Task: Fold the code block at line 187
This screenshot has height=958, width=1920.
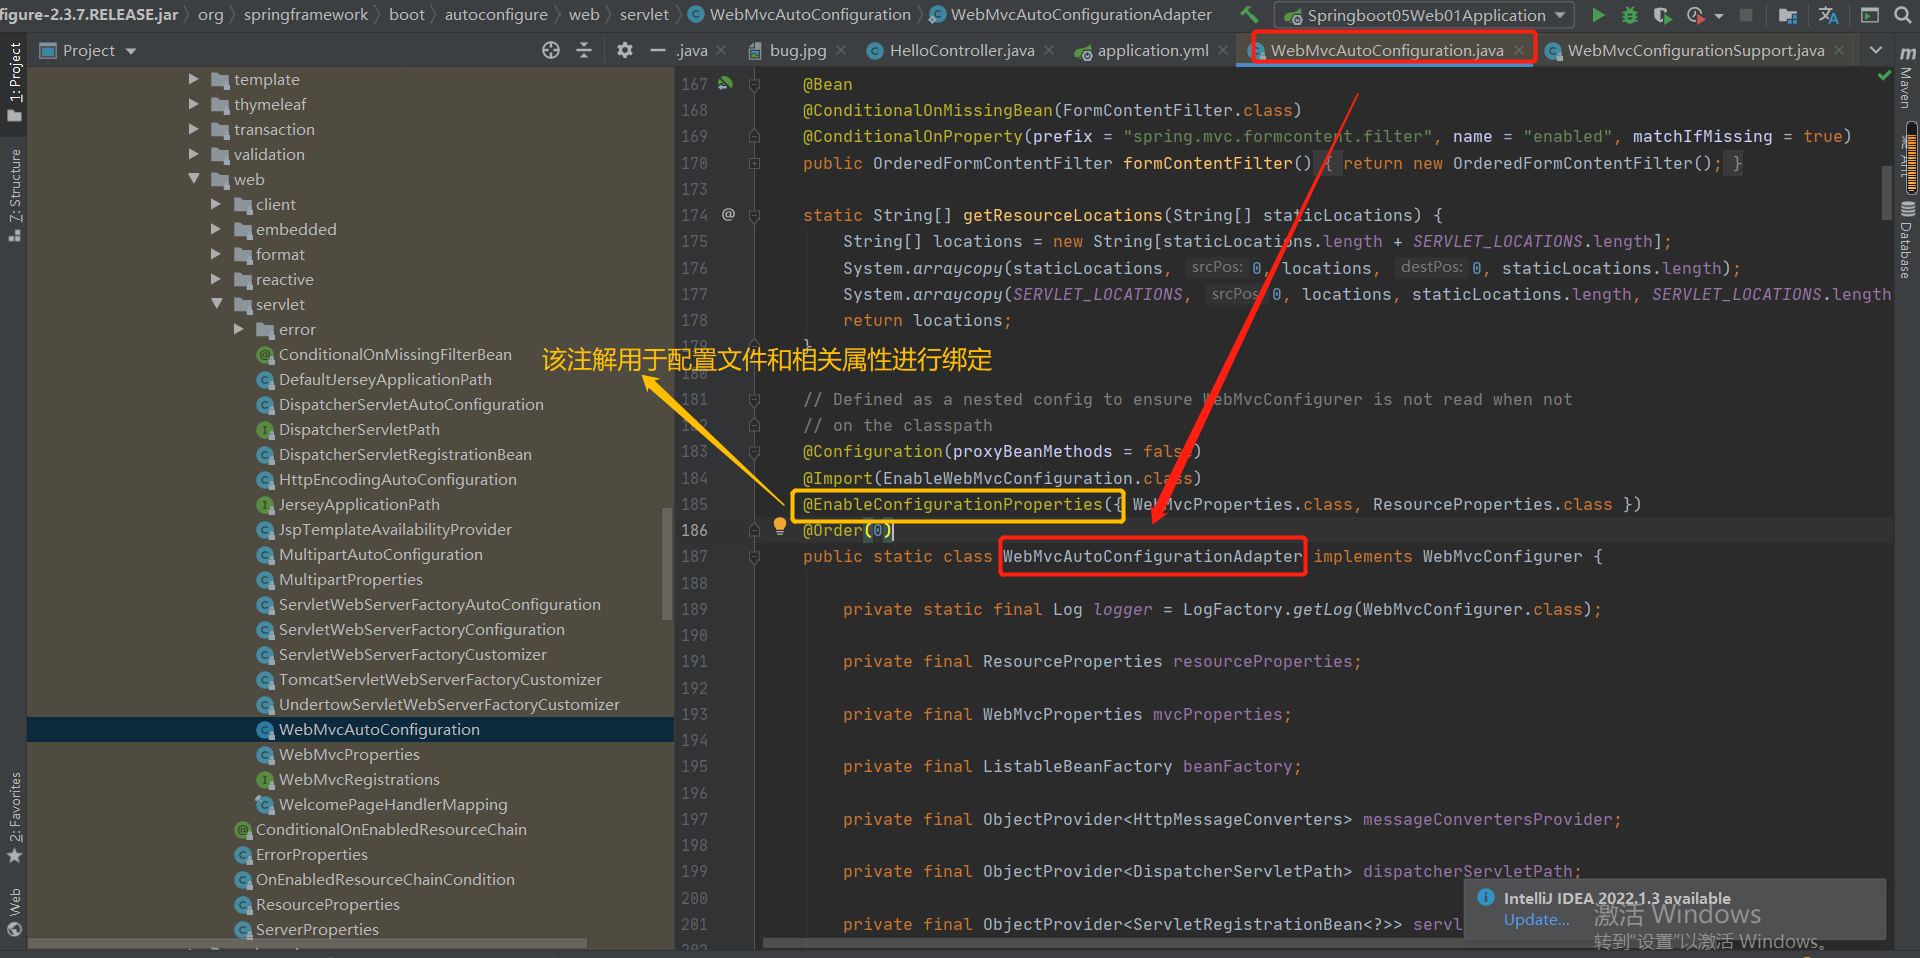Action: 754,557
